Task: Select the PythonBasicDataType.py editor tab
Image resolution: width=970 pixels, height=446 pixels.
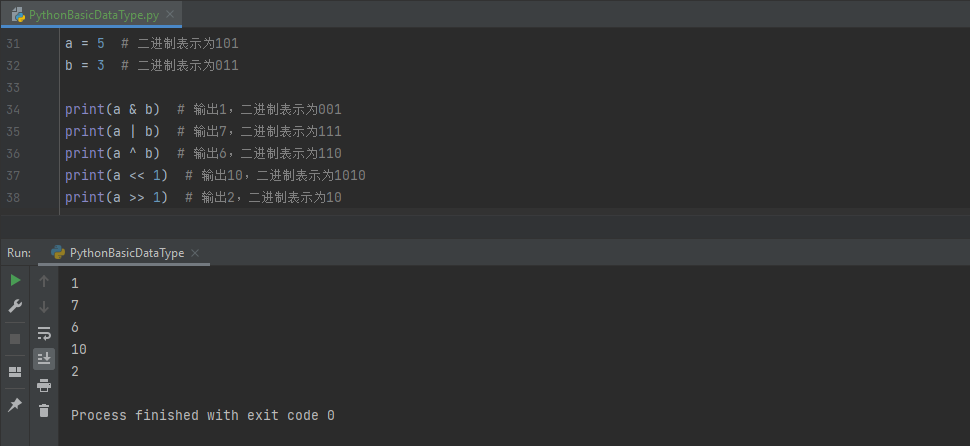Action: (x=83, y=15)
